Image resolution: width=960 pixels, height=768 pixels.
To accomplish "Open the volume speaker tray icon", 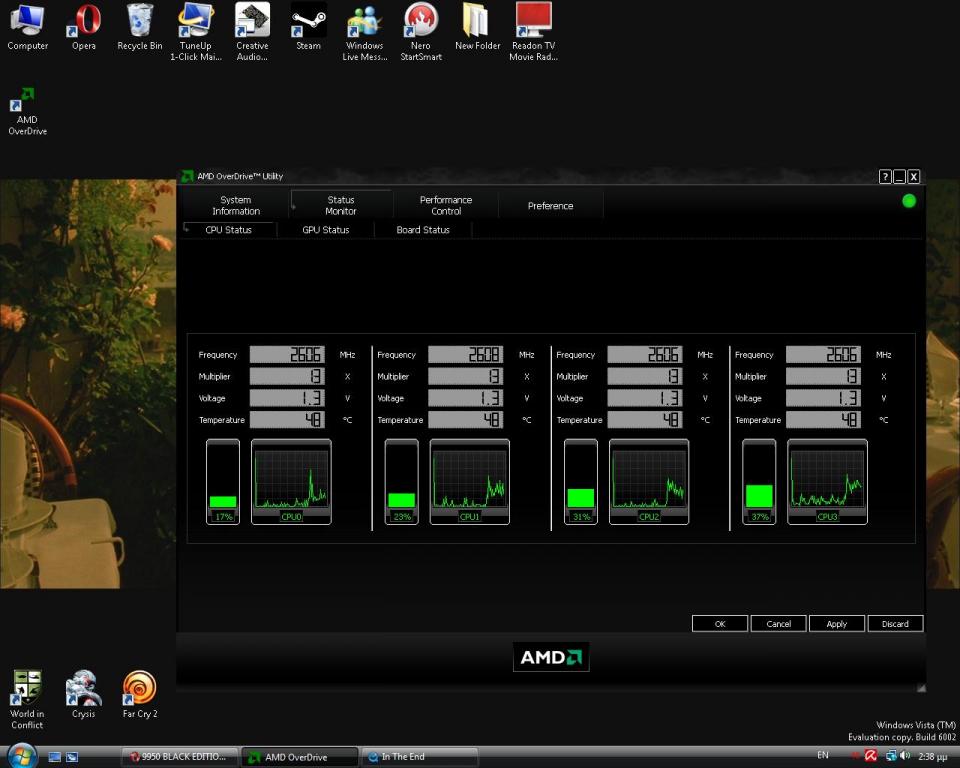I will (x=905, y=756).
